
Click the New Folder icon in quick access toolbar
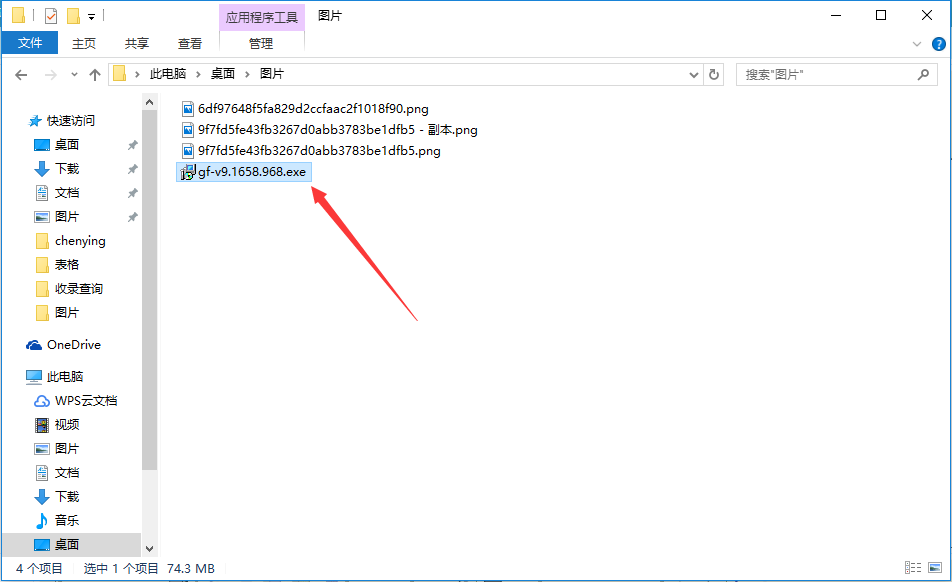tap(73, 16)
